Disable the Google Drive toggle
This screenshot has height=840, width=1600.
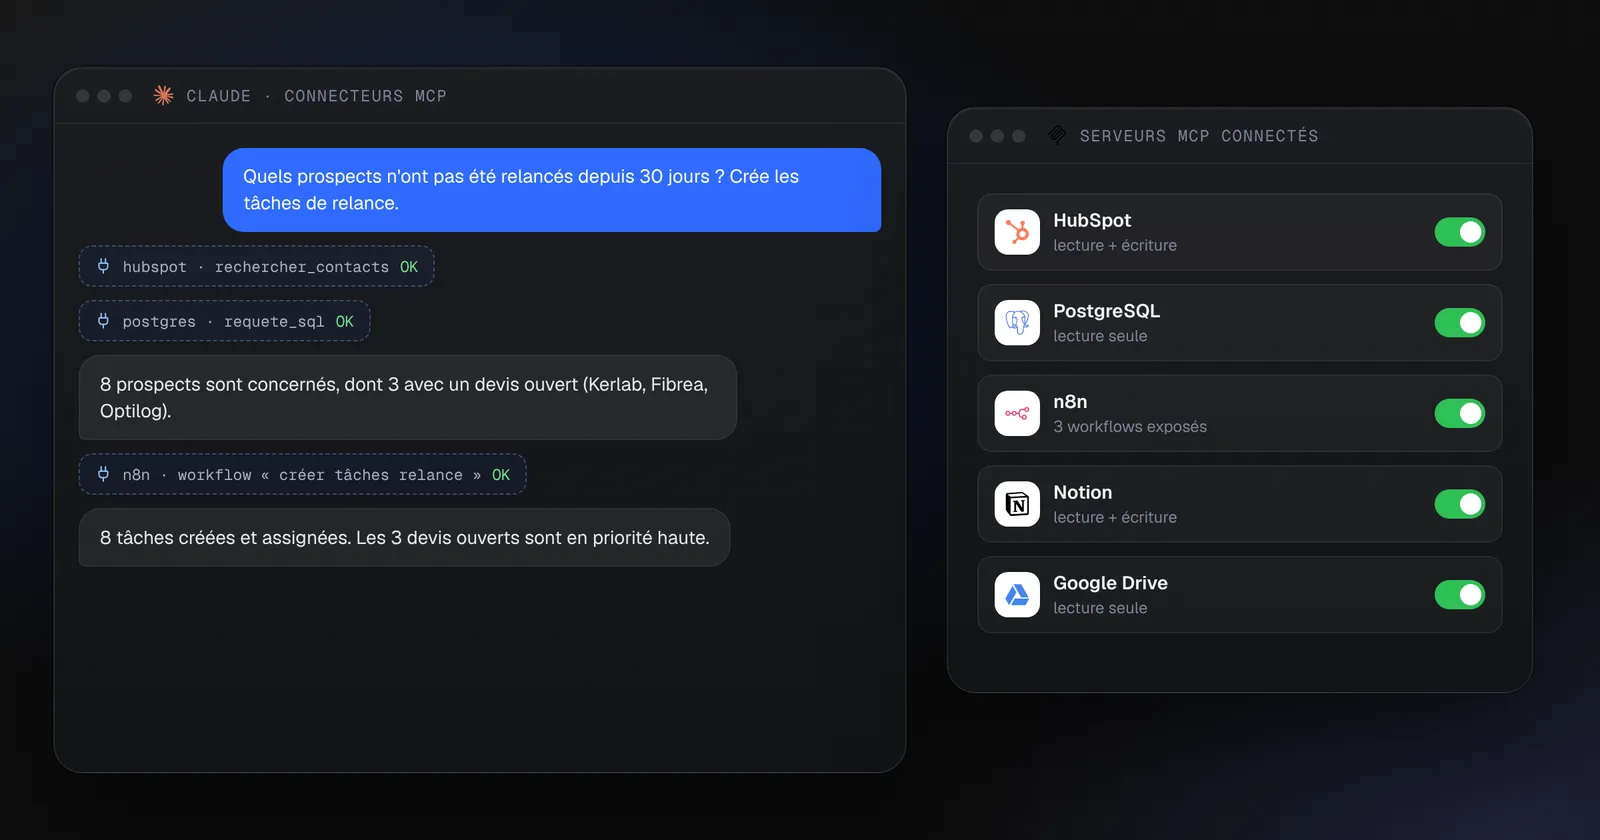point(1460,595)
